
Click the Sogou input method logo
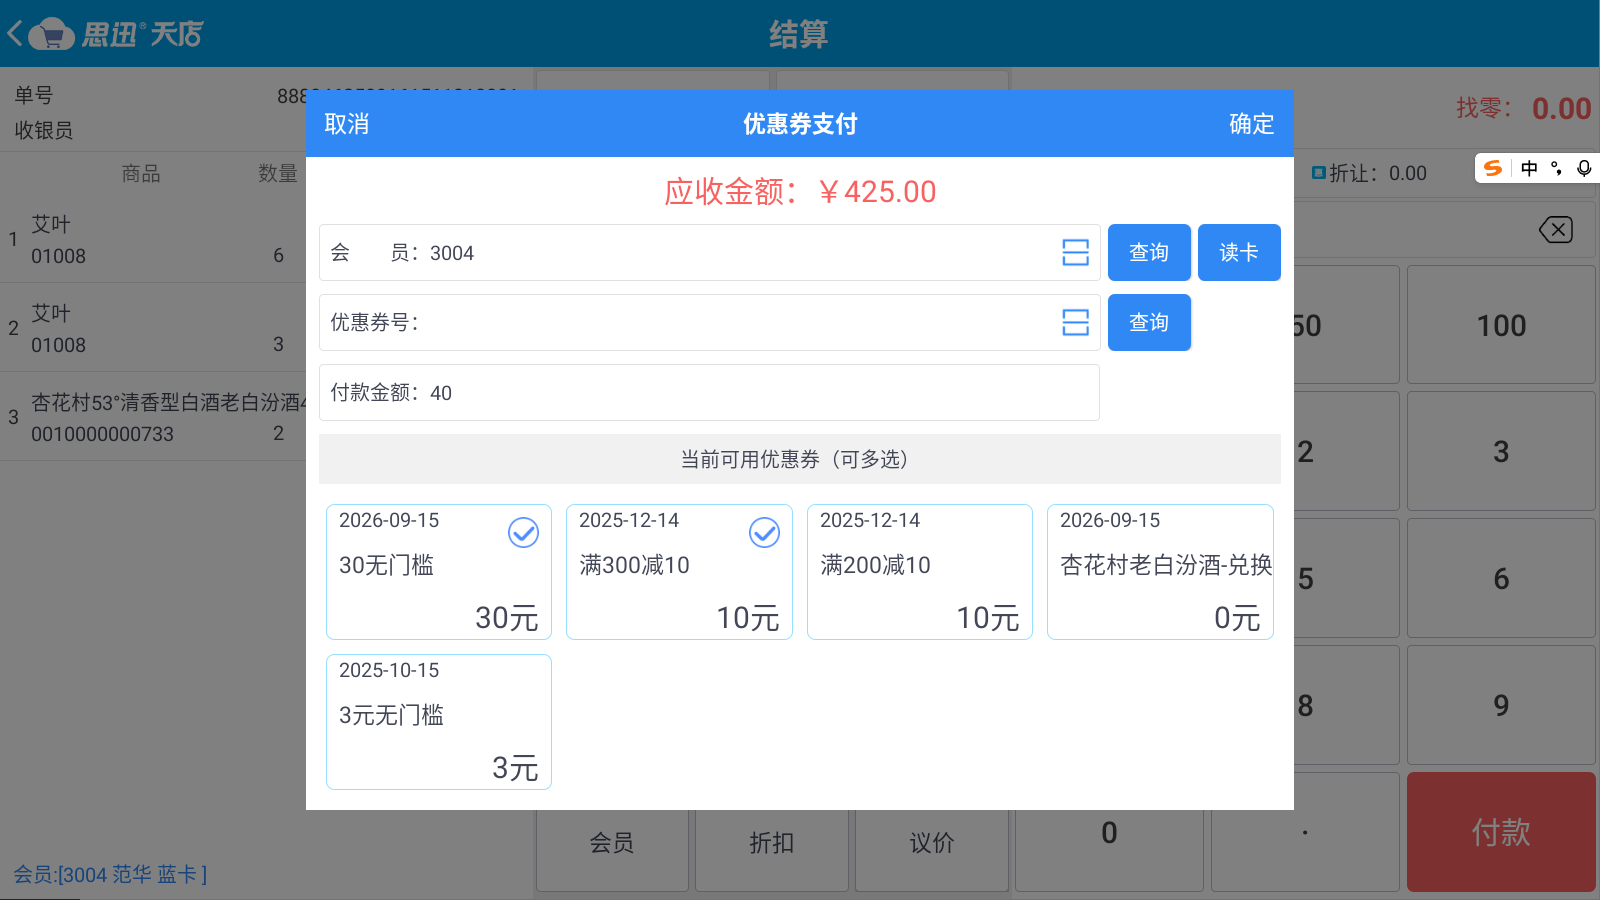coord(1493,168)
